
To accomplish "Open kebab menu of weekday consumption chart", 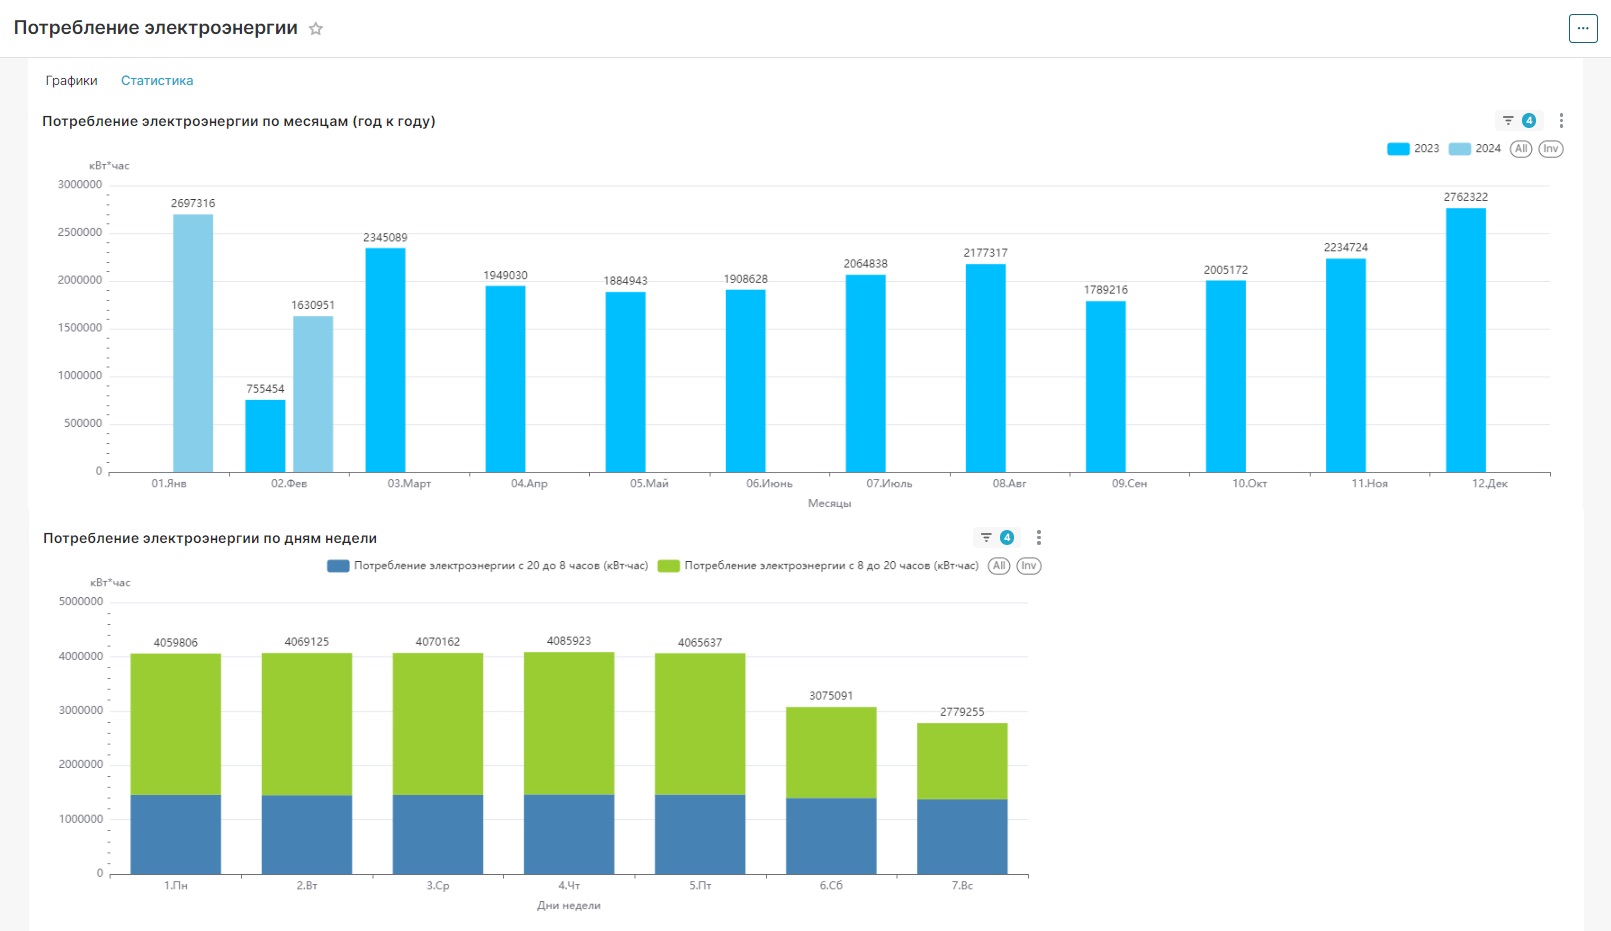I will 1039,537.
